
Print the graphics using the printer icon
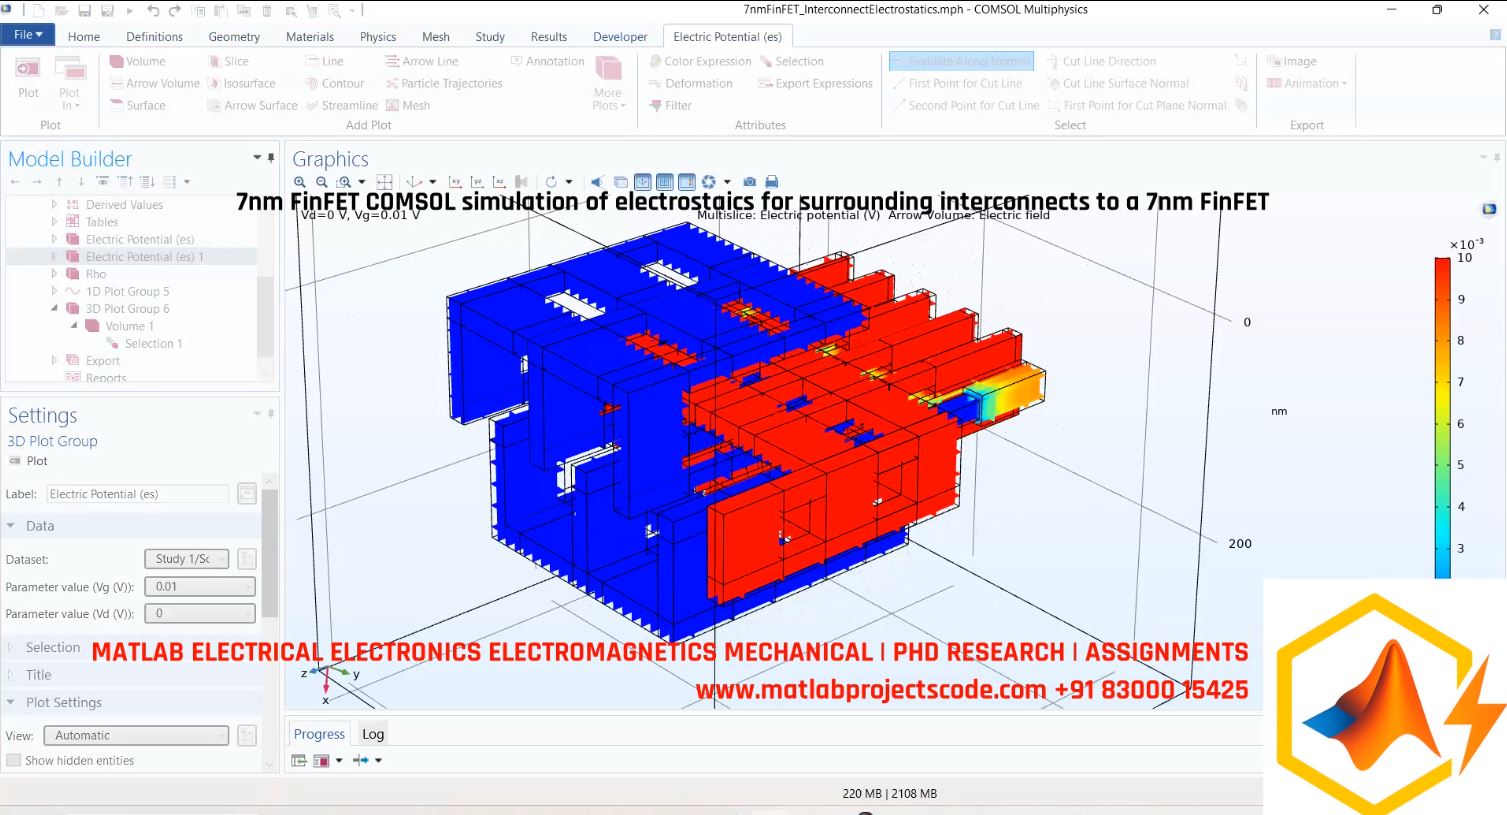[x=771, y=181]
